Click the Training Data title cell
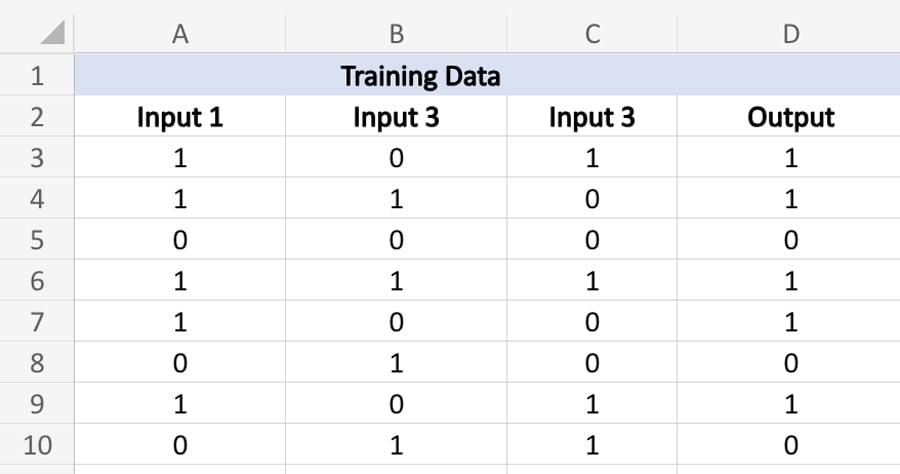 [x=420, y=75]
